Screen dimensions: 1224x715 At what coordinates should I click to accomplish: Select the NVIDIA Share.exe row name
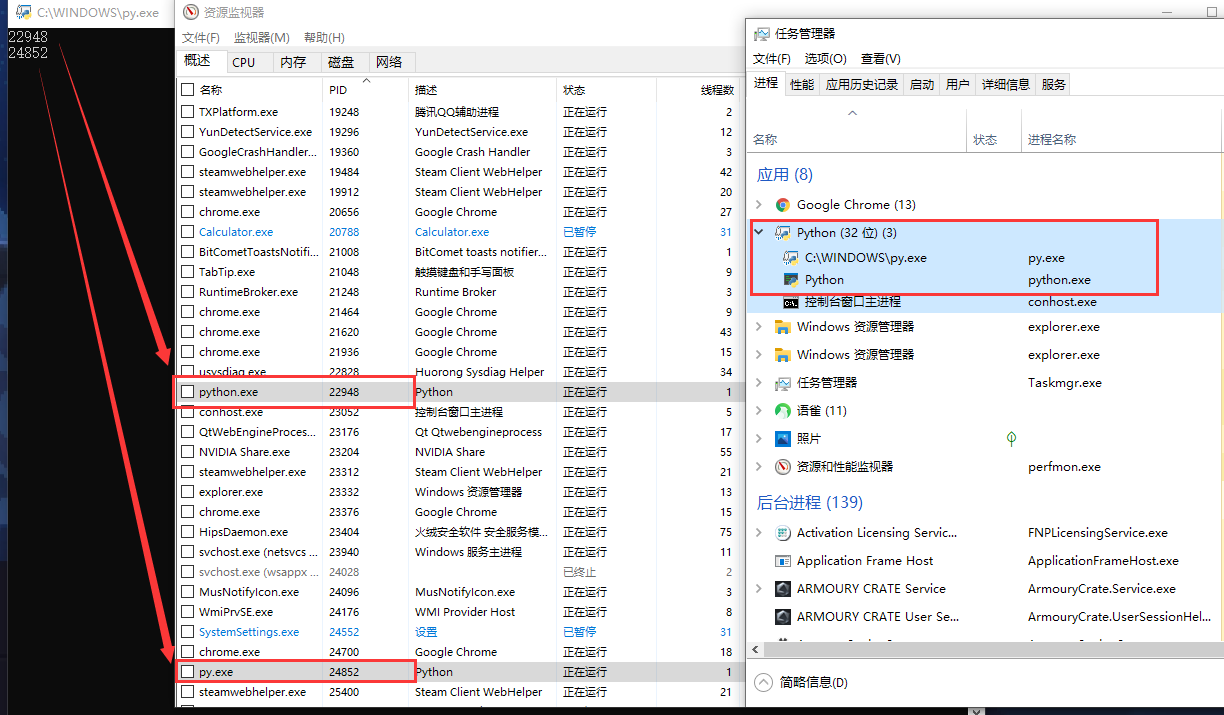pyautogui.click(x=244, y=452)
